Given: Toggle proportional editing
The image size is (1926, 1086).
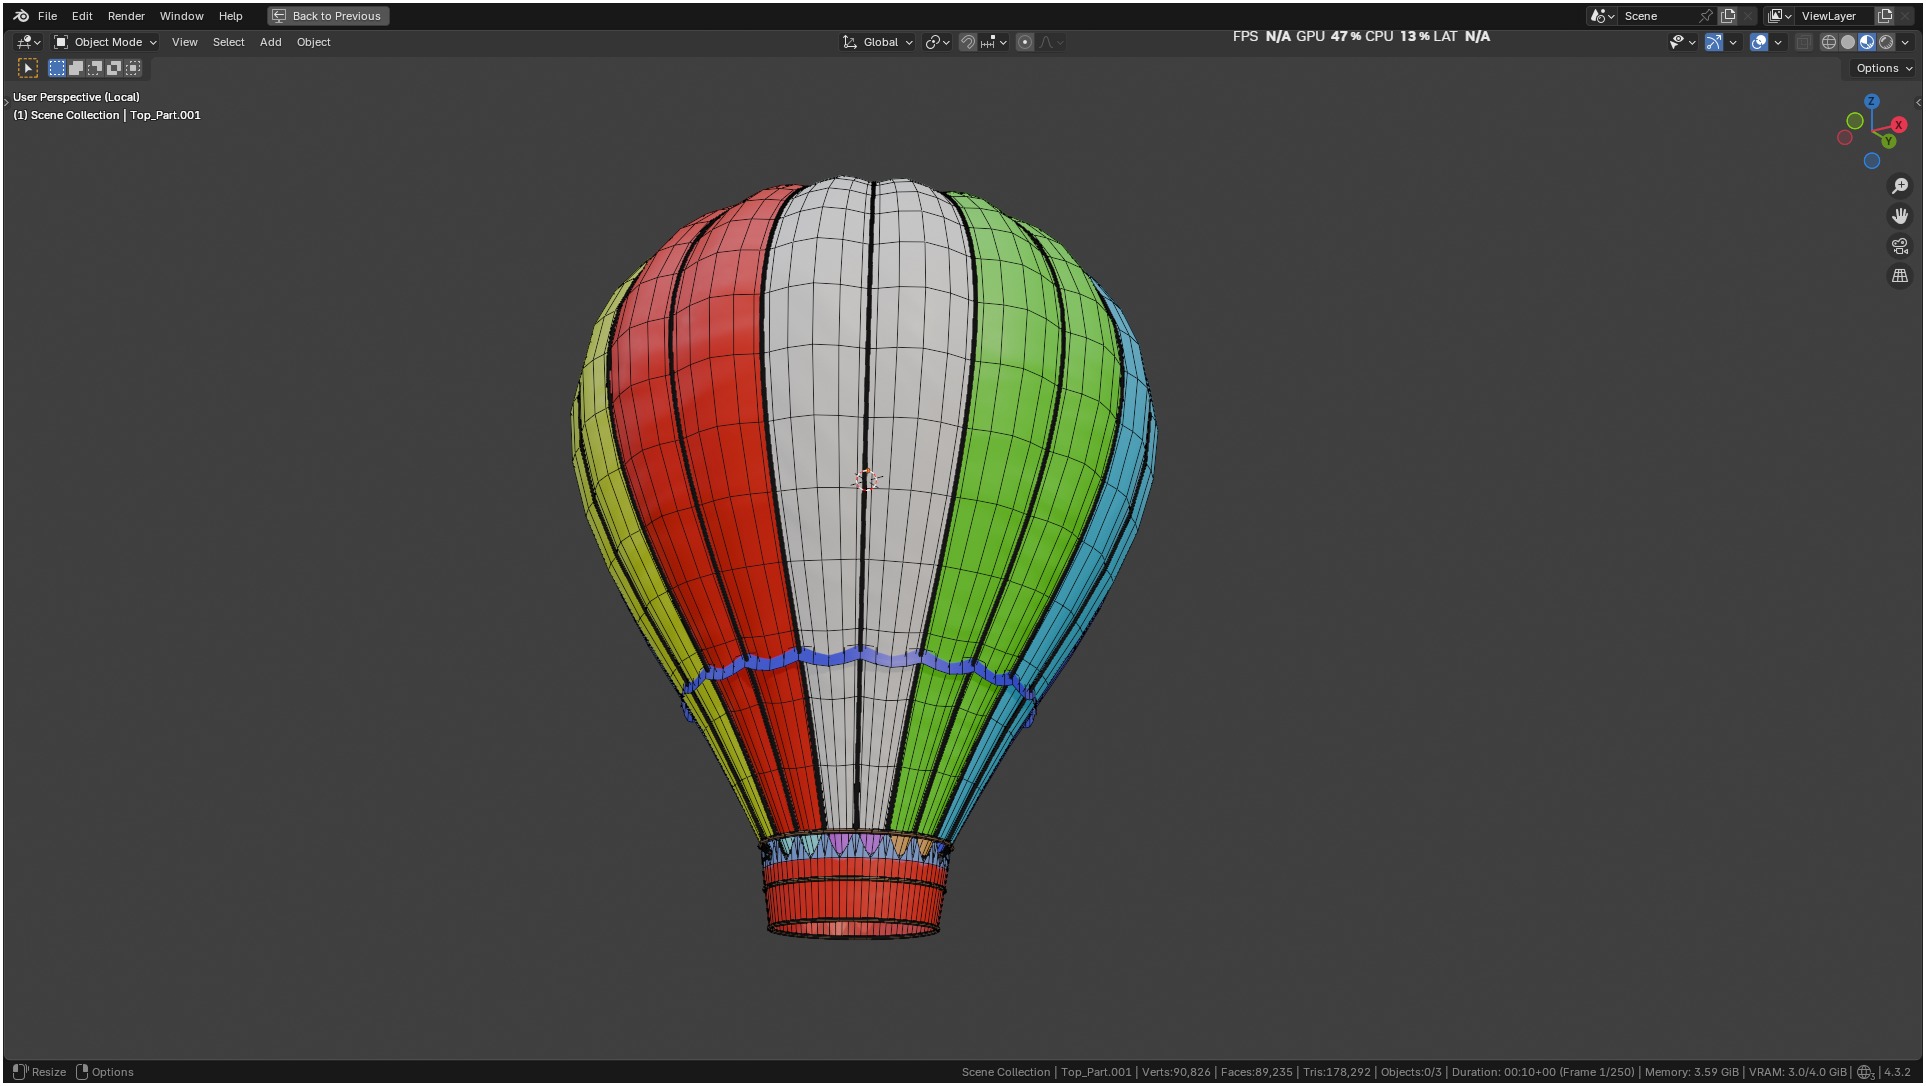Looking at the screenshot, I should pyautogui.click(x=1024, y=42).
